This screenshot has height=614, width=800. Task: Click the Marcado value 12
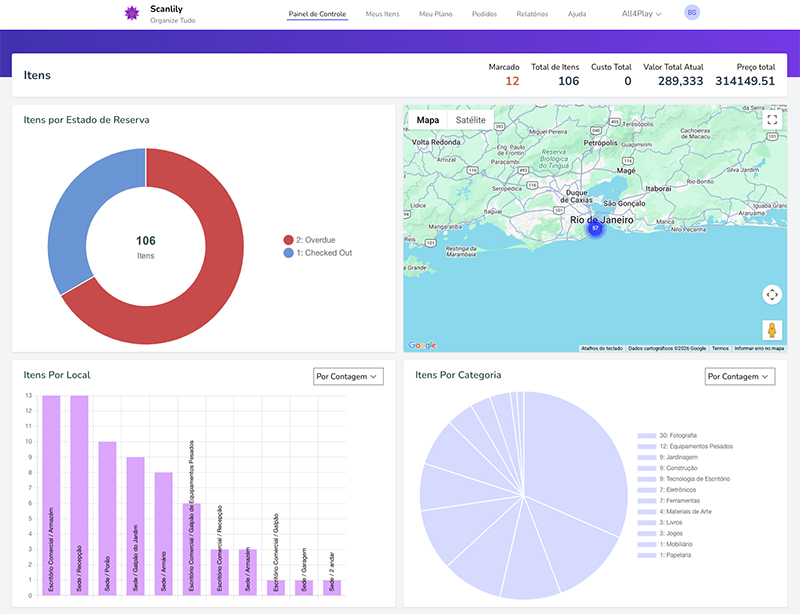point(512,81)
